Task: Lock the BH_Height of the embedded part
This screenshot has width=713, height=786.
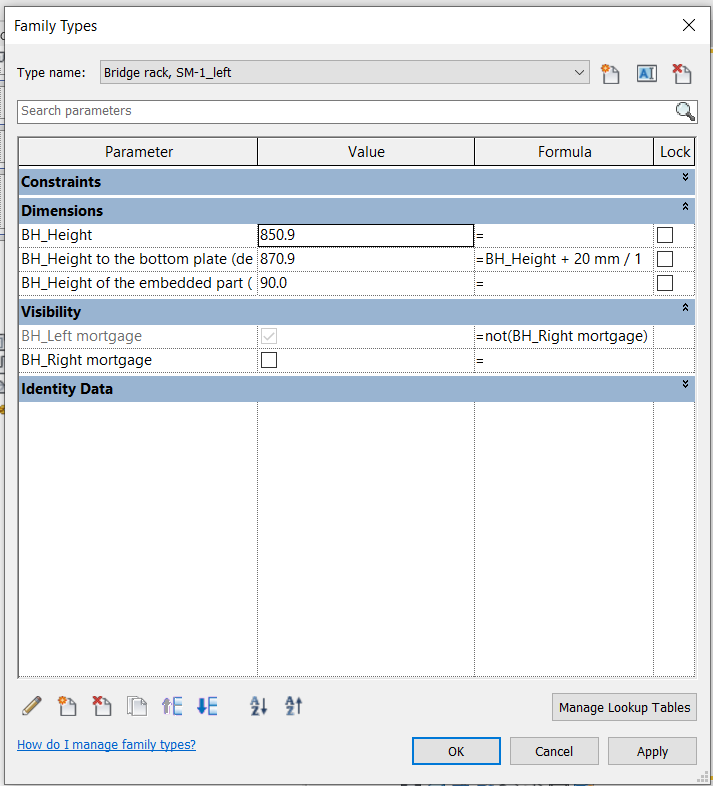Action: point(664,283)
